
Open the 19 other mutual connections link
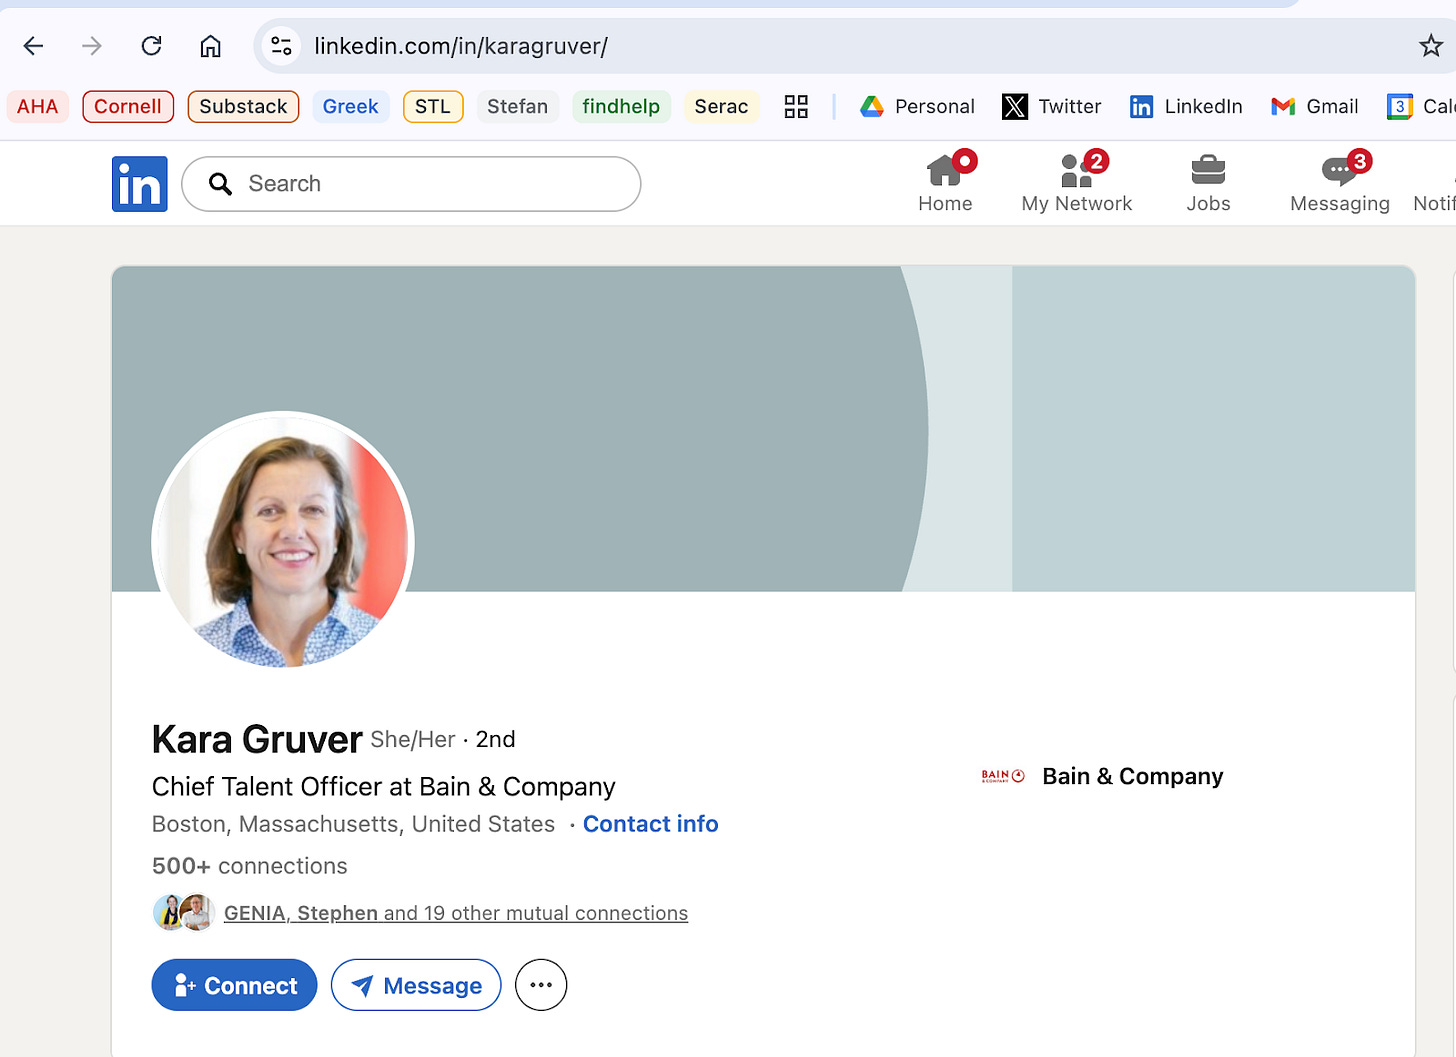pyautogui.click(x=456, y=913)
